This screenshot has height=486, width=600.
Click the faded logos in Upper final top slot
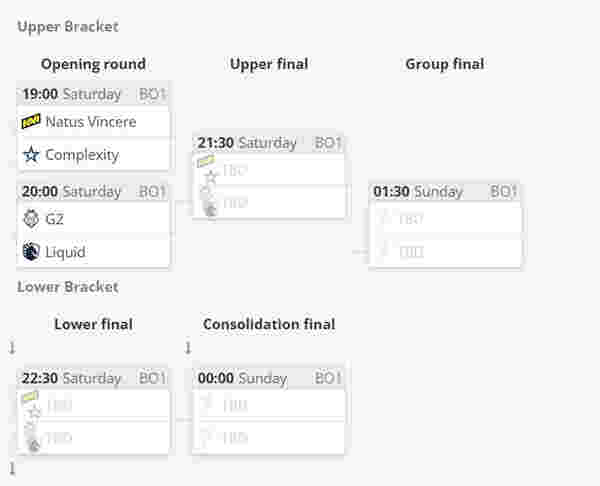pos(208,170)
